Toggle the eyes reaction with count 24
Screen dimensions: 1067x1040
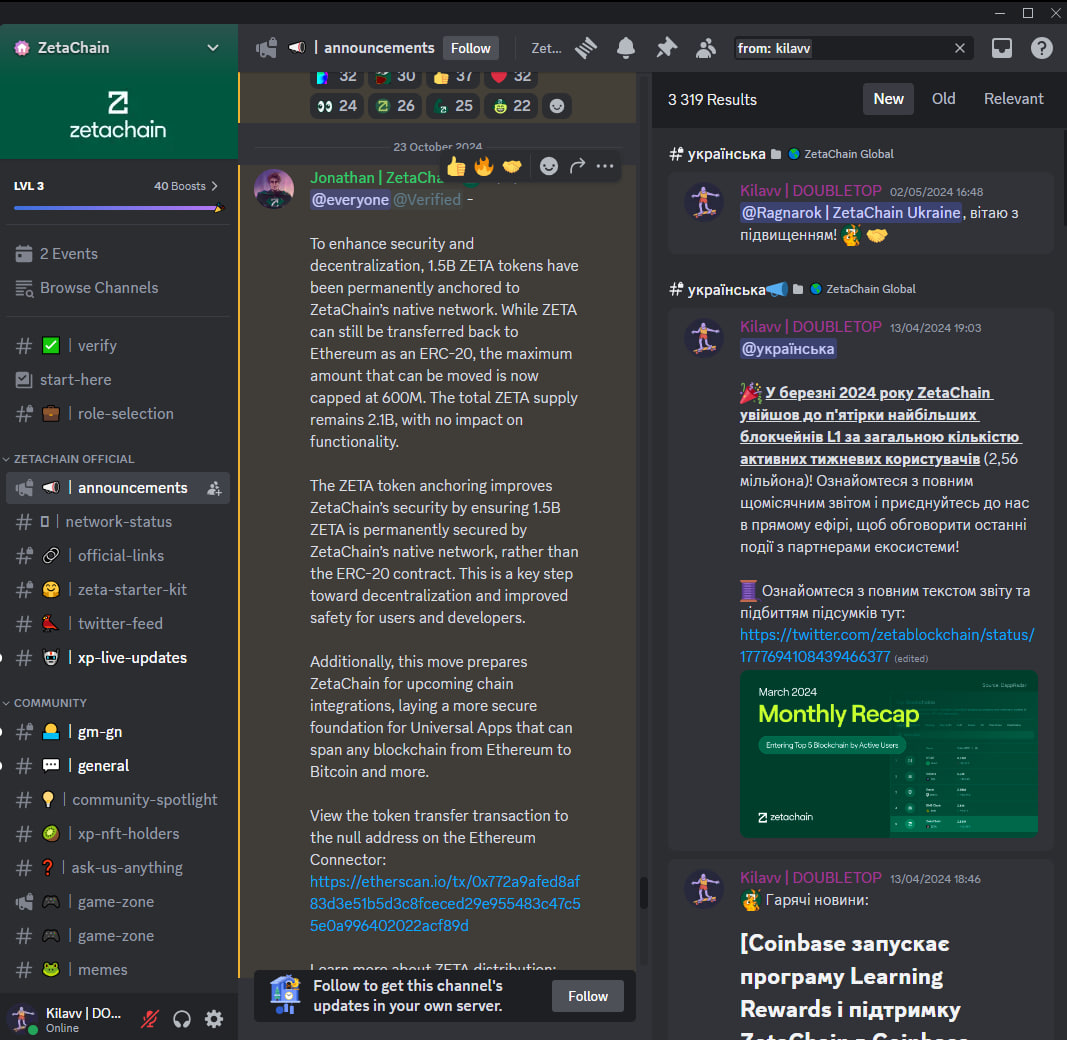[337, 106]
